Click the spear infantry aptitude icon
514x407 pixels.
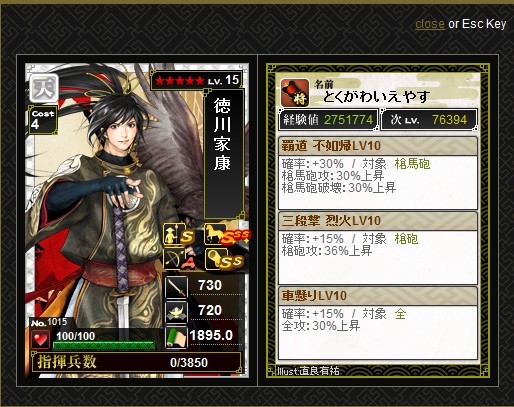173,235
